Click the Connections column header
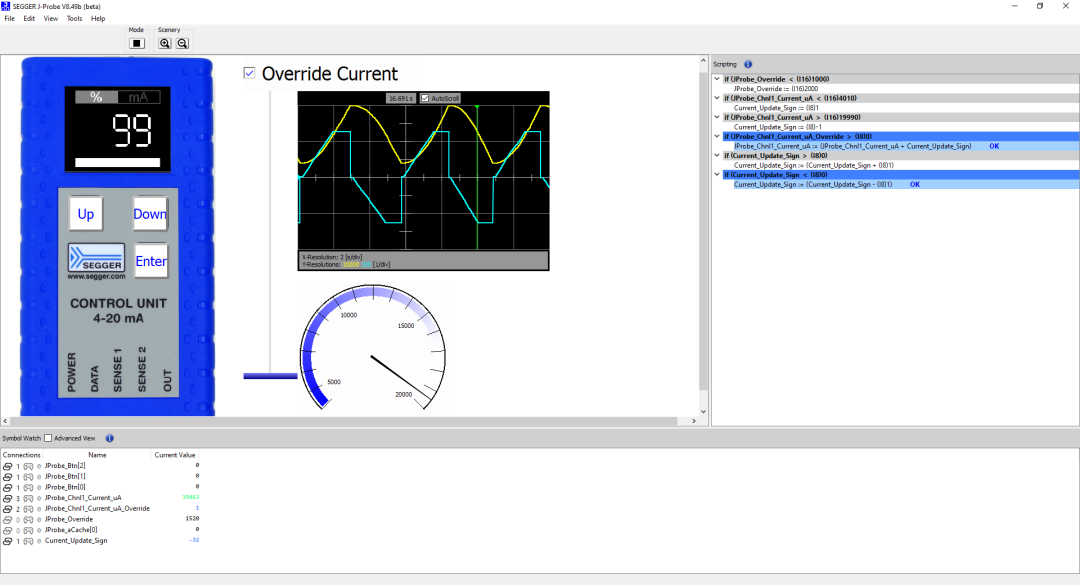 pos(21,455)
